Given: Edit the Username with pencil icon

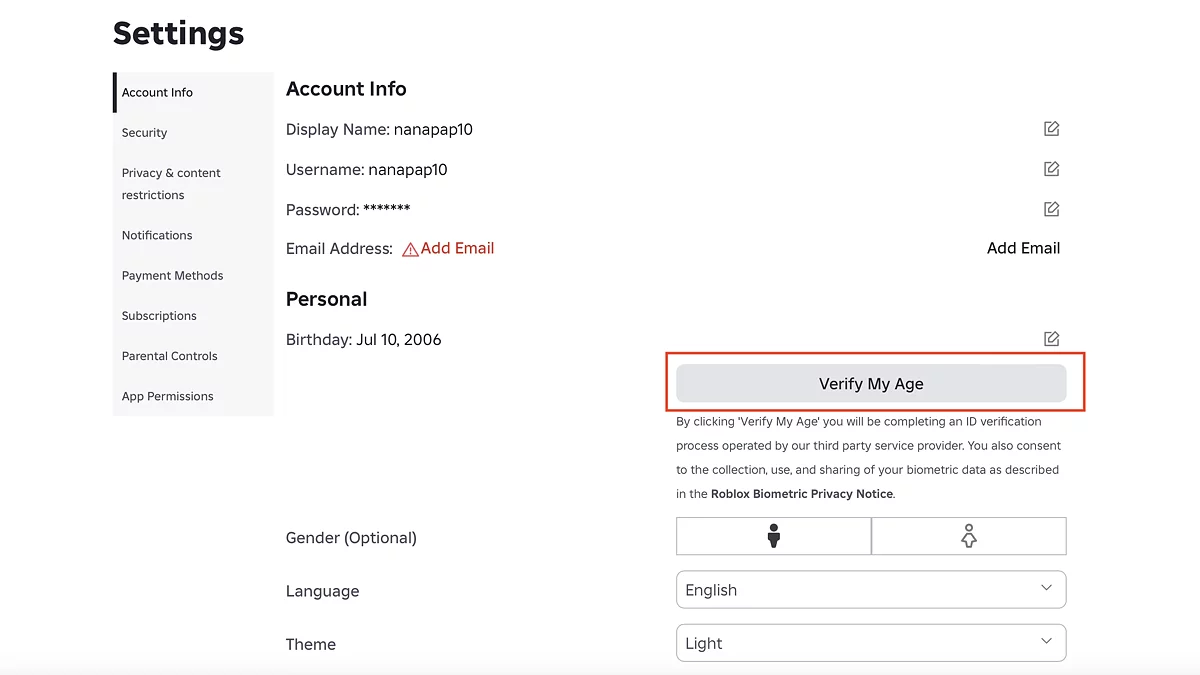Looking at the screenshot, I should point(1051,169).
